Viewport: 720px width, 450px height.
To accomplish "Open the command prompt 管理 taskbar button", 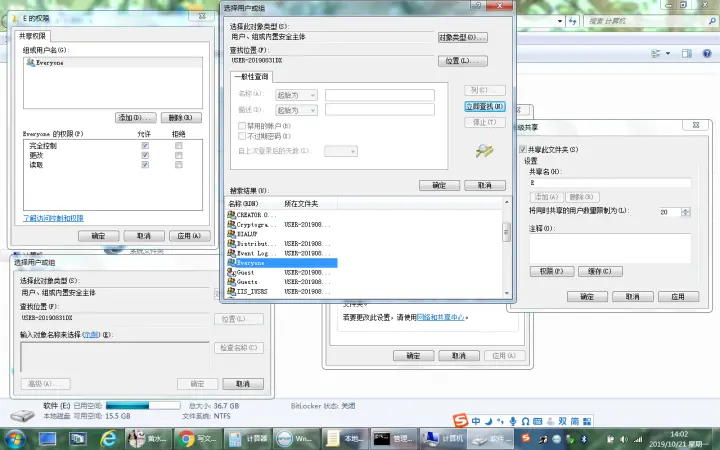I will [393, 439].
